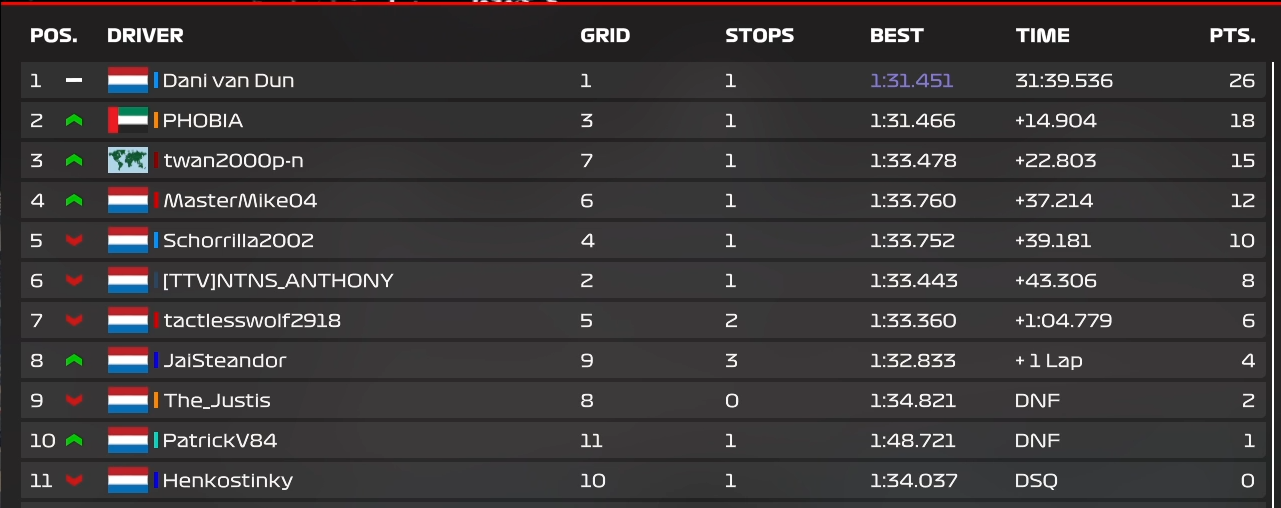Click the Netherlands flag next to PatrickV84
The image size is (1281, 508).
[128, 440]
